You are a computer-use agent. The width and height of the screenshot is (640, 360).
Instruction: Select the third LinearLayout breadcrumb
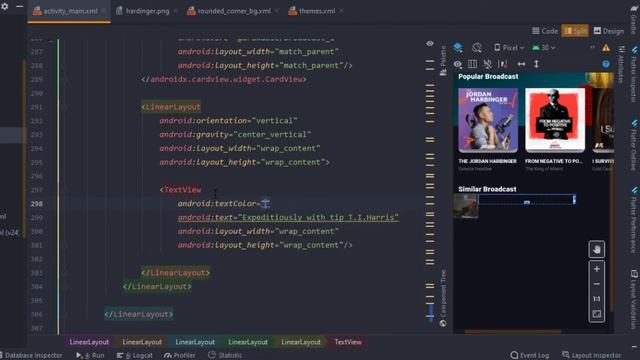[x=195, y=342]
